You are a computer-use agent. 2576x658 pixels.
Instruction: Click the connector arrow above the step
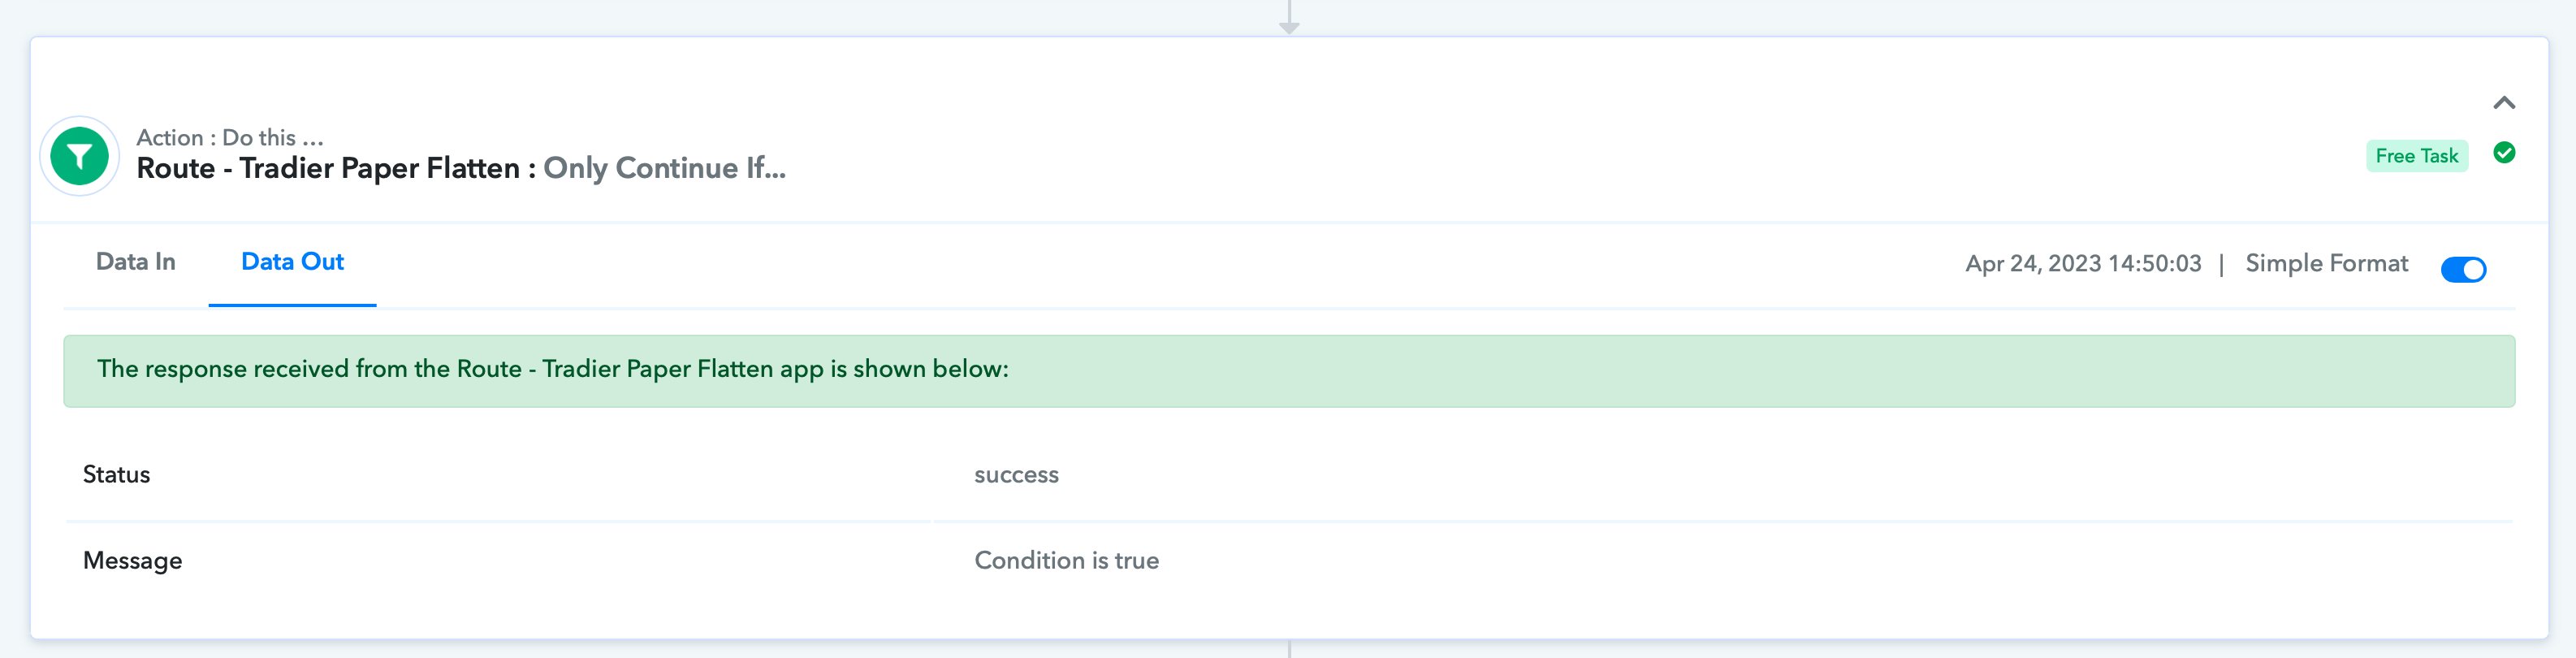point(1289,18)
